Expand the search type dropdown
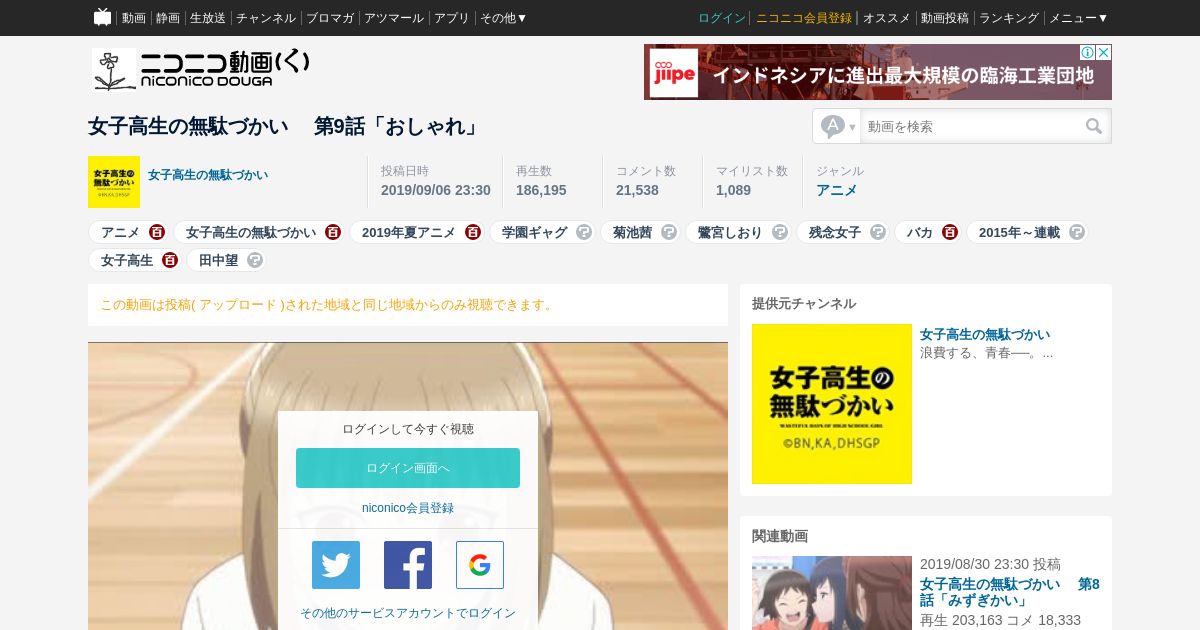1200x630 pixels. [x=838, y=126]
